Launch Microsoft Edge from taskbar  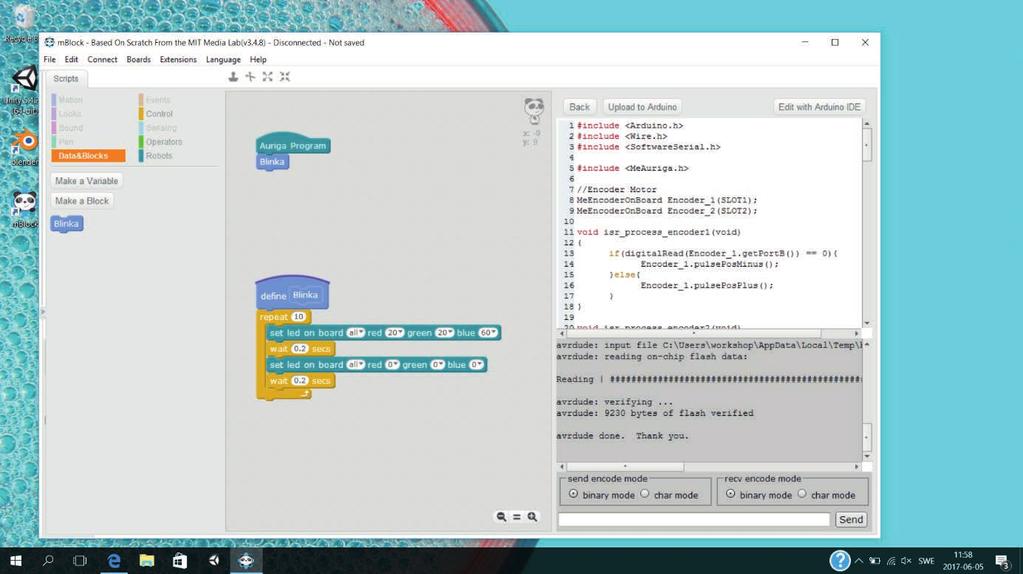pyautogui.click(x=114, y=560)
